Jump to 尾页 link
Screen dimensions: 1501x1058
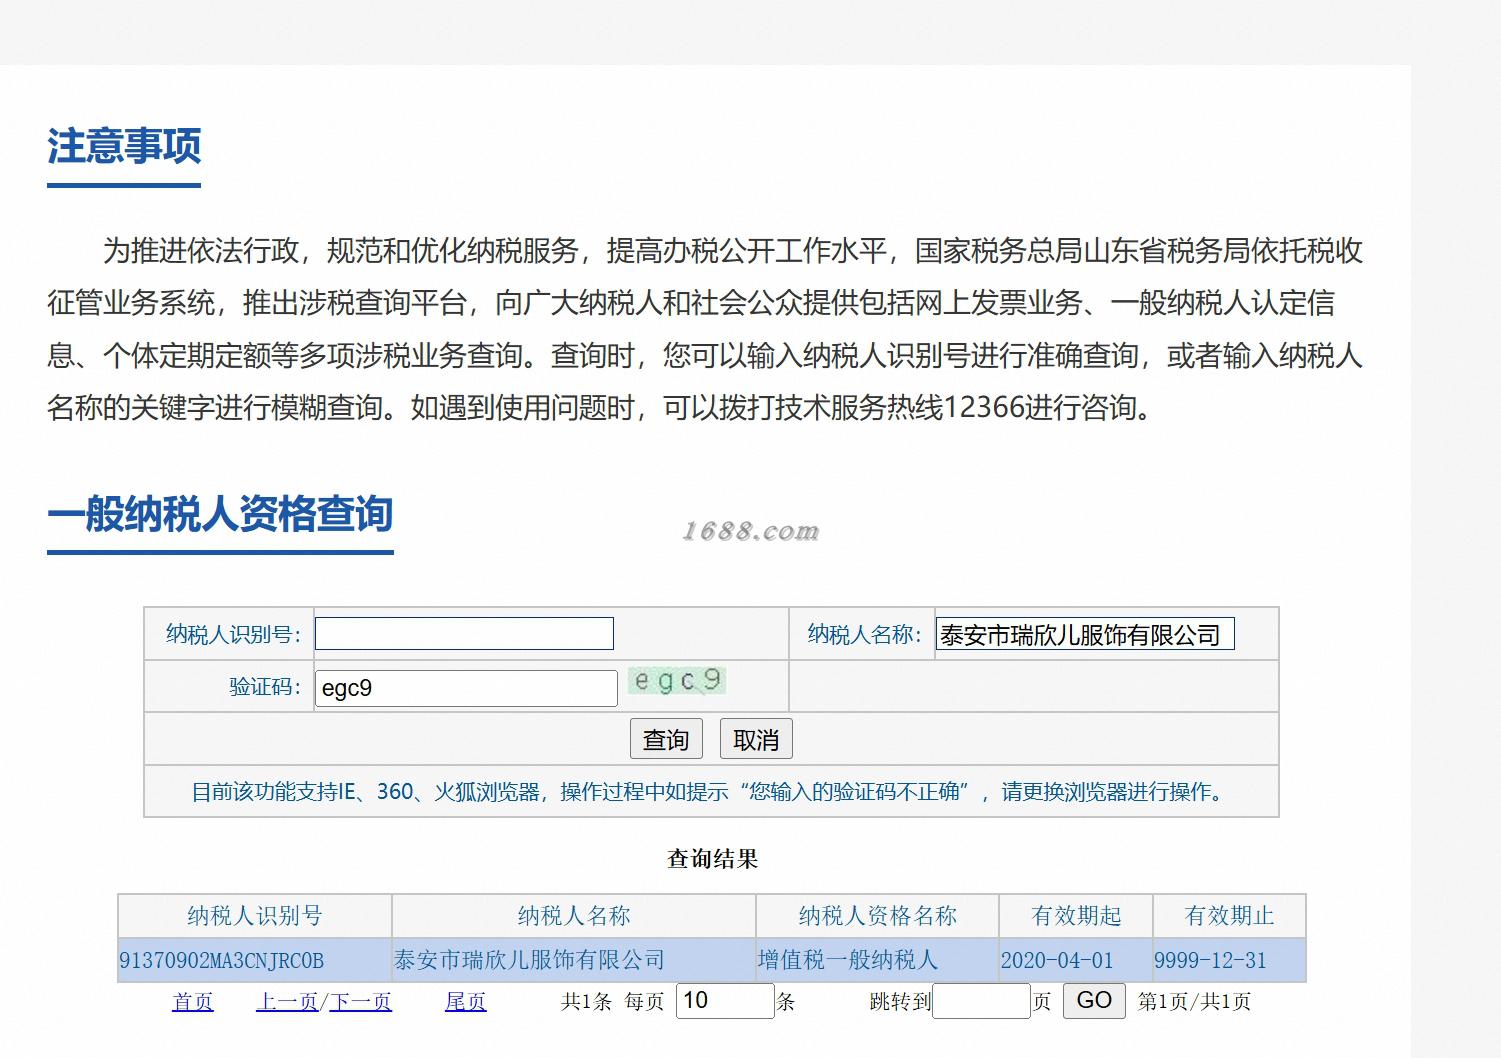point(466,1001)
